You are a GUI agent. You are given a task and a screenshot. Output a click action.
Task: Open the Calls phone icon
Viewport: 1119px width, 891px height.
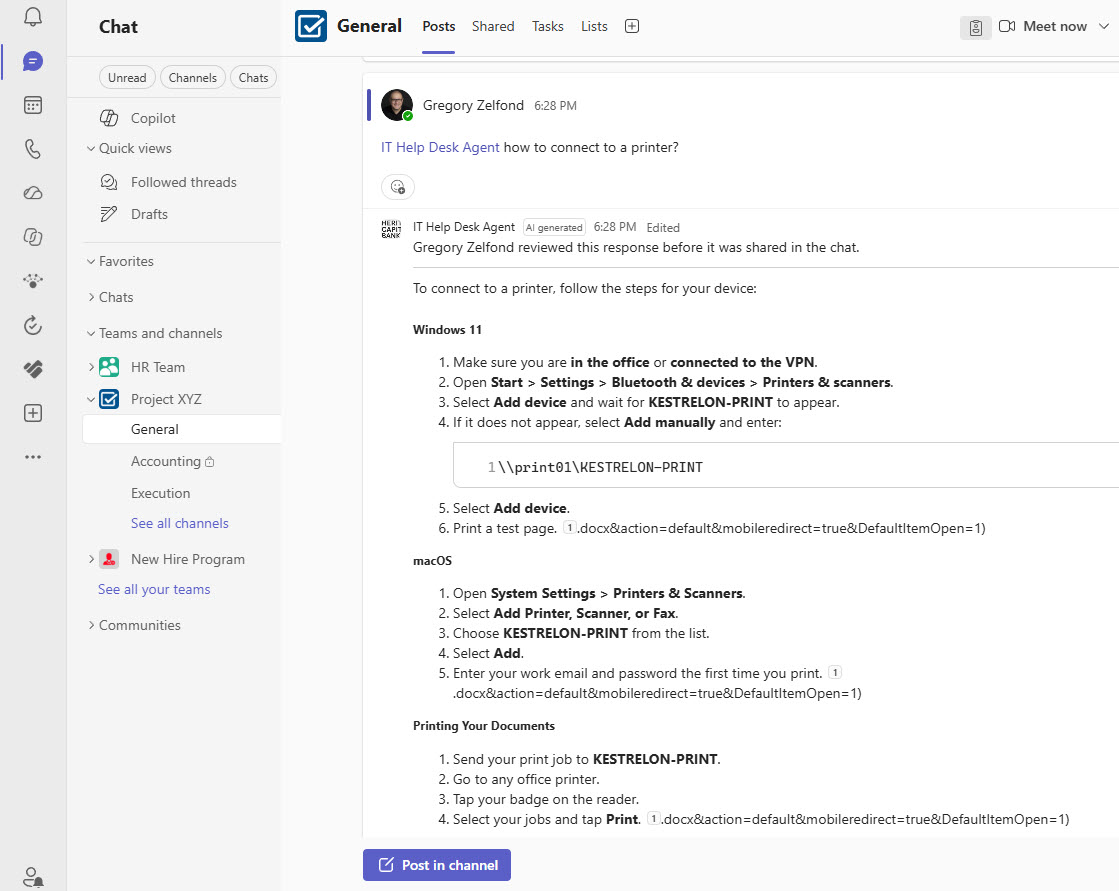pos(33,149)
